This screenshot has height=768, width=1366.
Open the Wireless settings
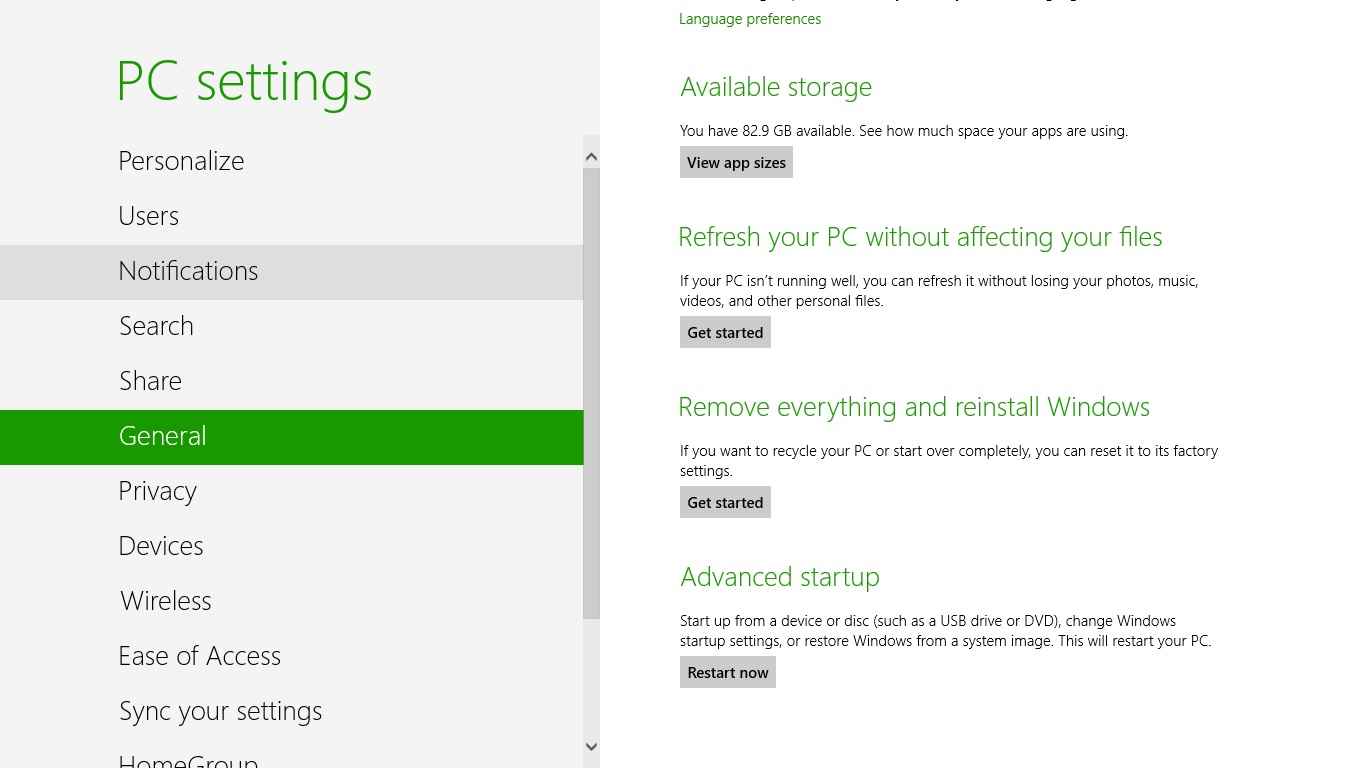[165, 600]
